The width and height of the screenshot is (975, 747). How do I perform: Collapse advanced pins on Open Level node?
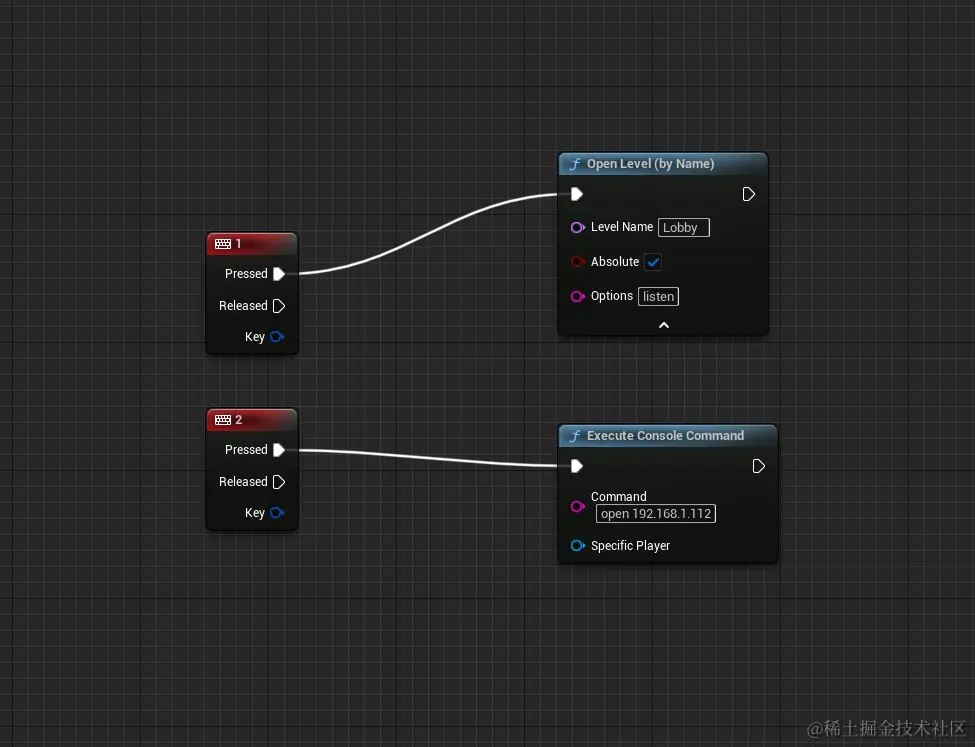pos(663,325)
